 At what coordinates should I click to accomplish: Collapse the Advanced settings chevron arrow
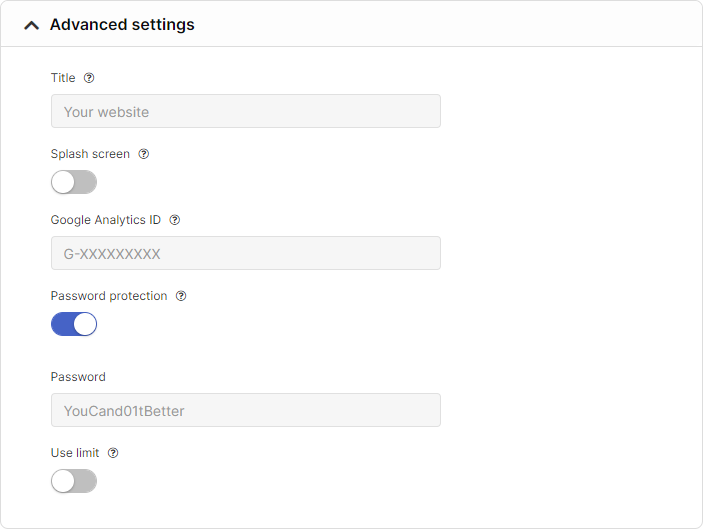[x=32, y=25]
